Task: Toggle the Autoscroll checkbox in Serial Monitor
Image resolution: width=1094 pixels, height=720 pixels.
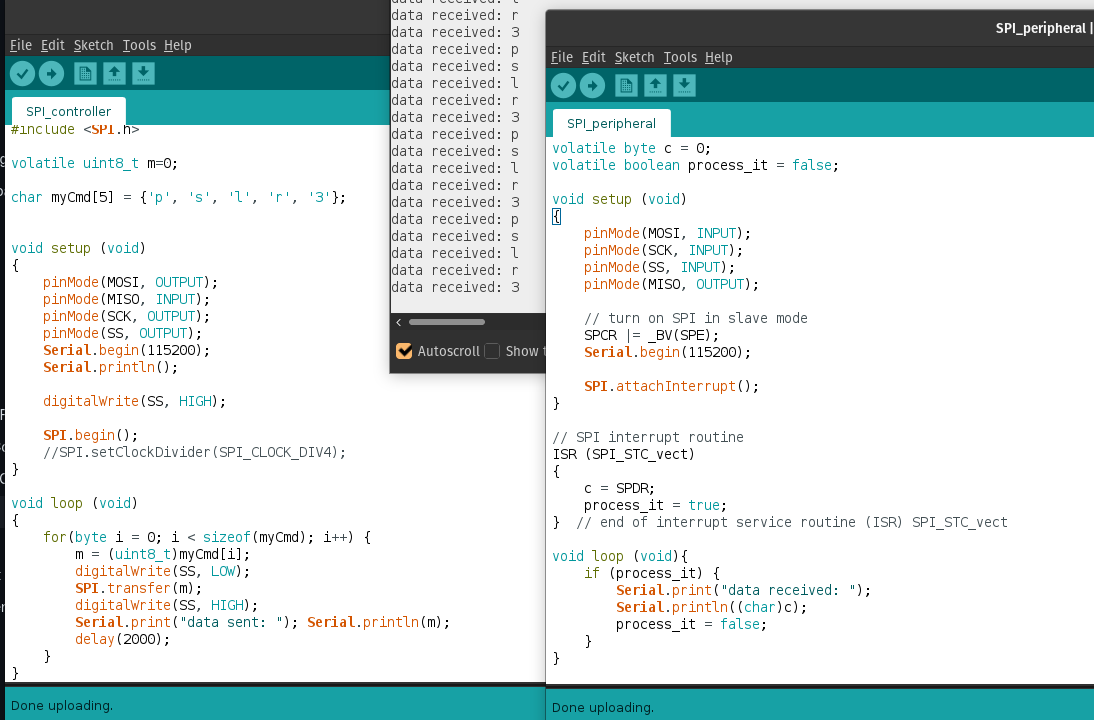Action: coord(404,351)
